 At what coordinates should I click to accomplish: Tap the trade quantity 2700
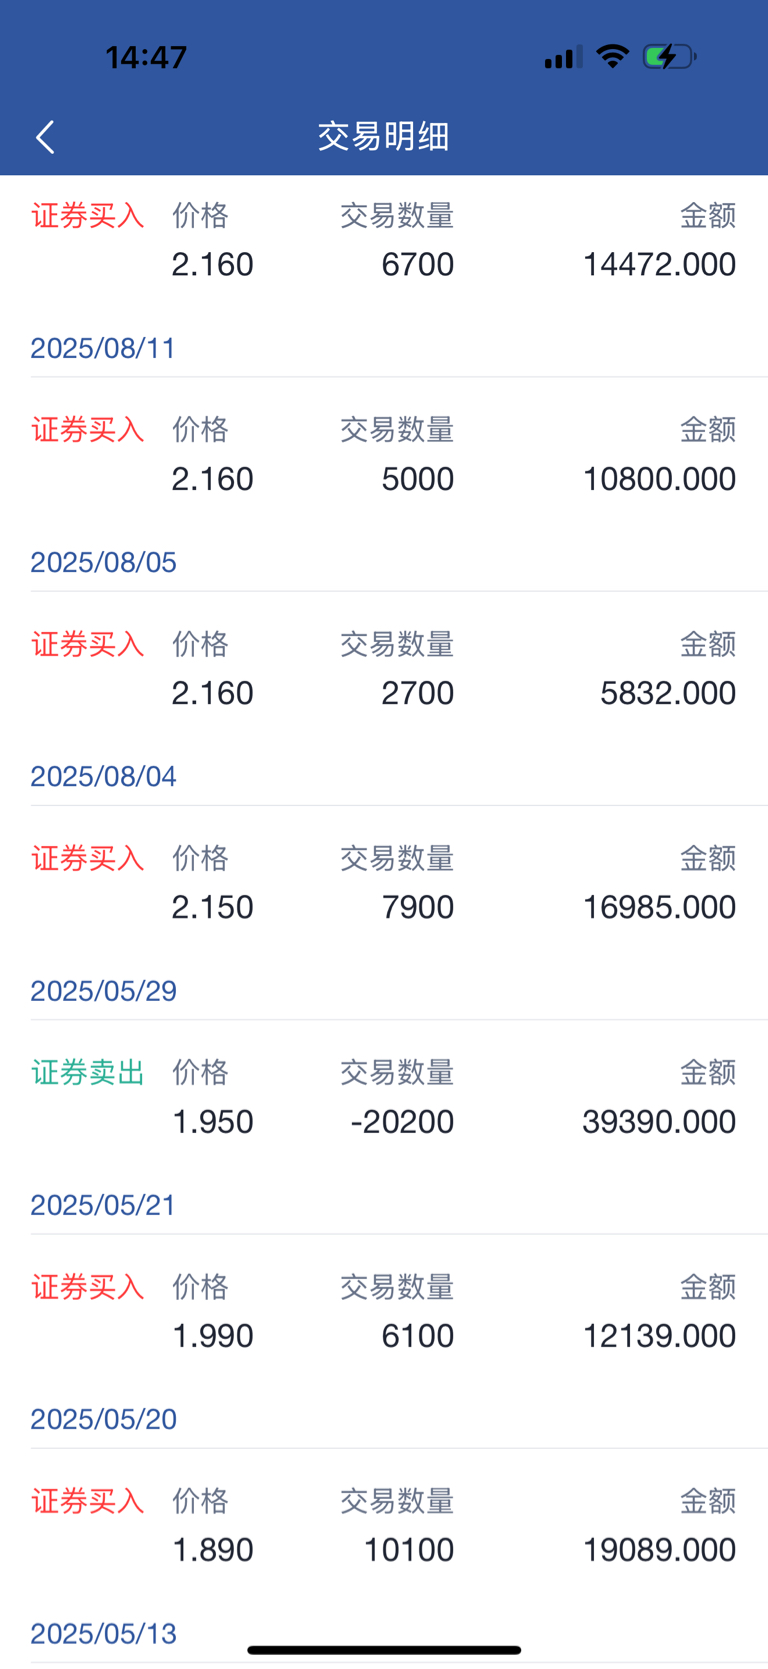tap(417, 693)
